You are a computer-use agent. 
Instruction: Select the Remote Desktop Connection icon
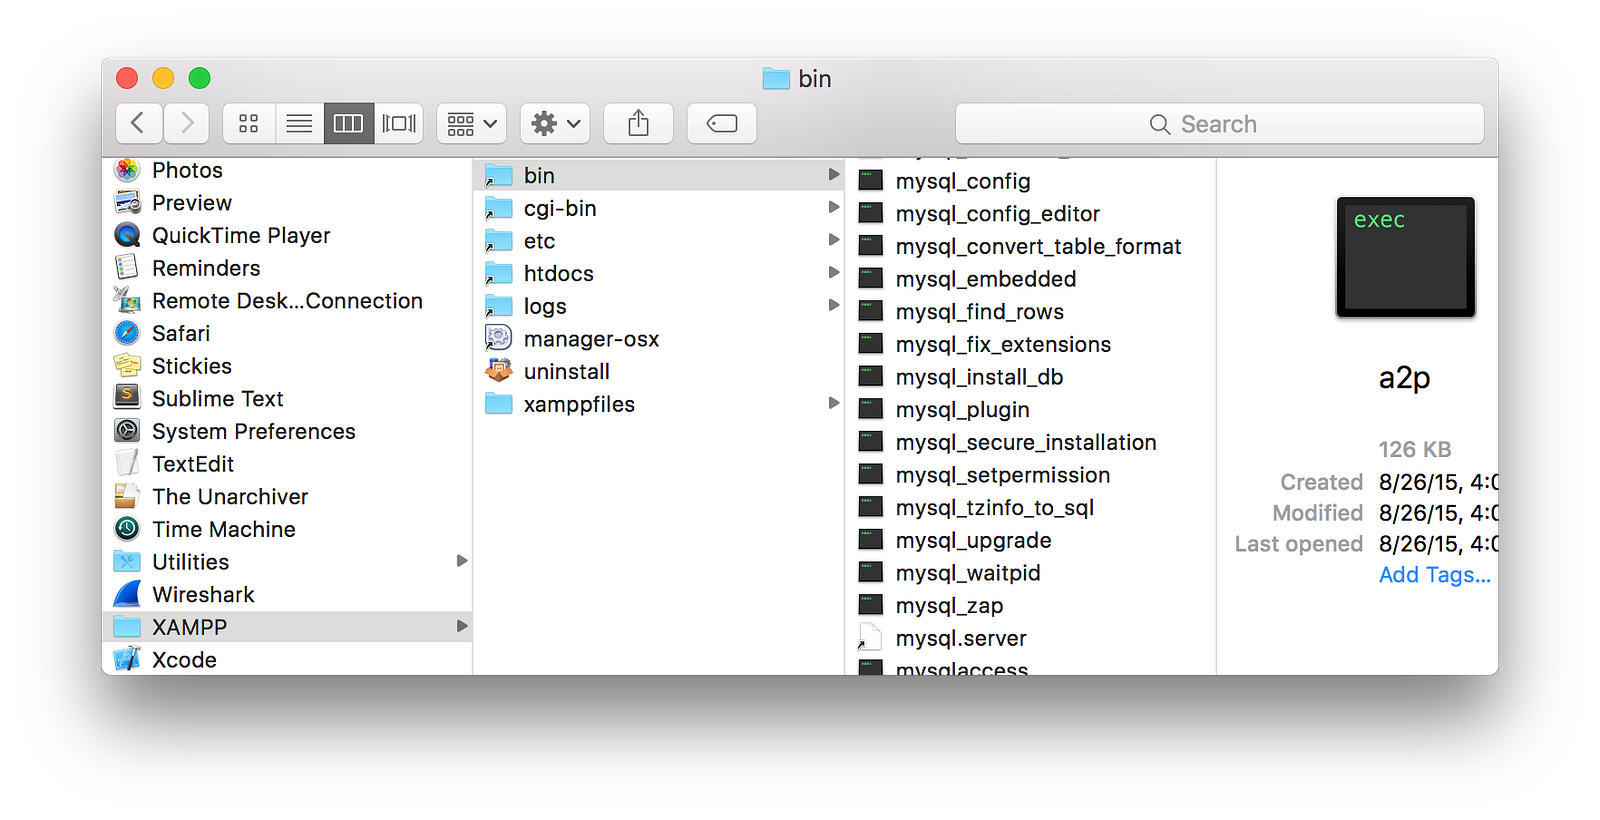tap(127, 300)
